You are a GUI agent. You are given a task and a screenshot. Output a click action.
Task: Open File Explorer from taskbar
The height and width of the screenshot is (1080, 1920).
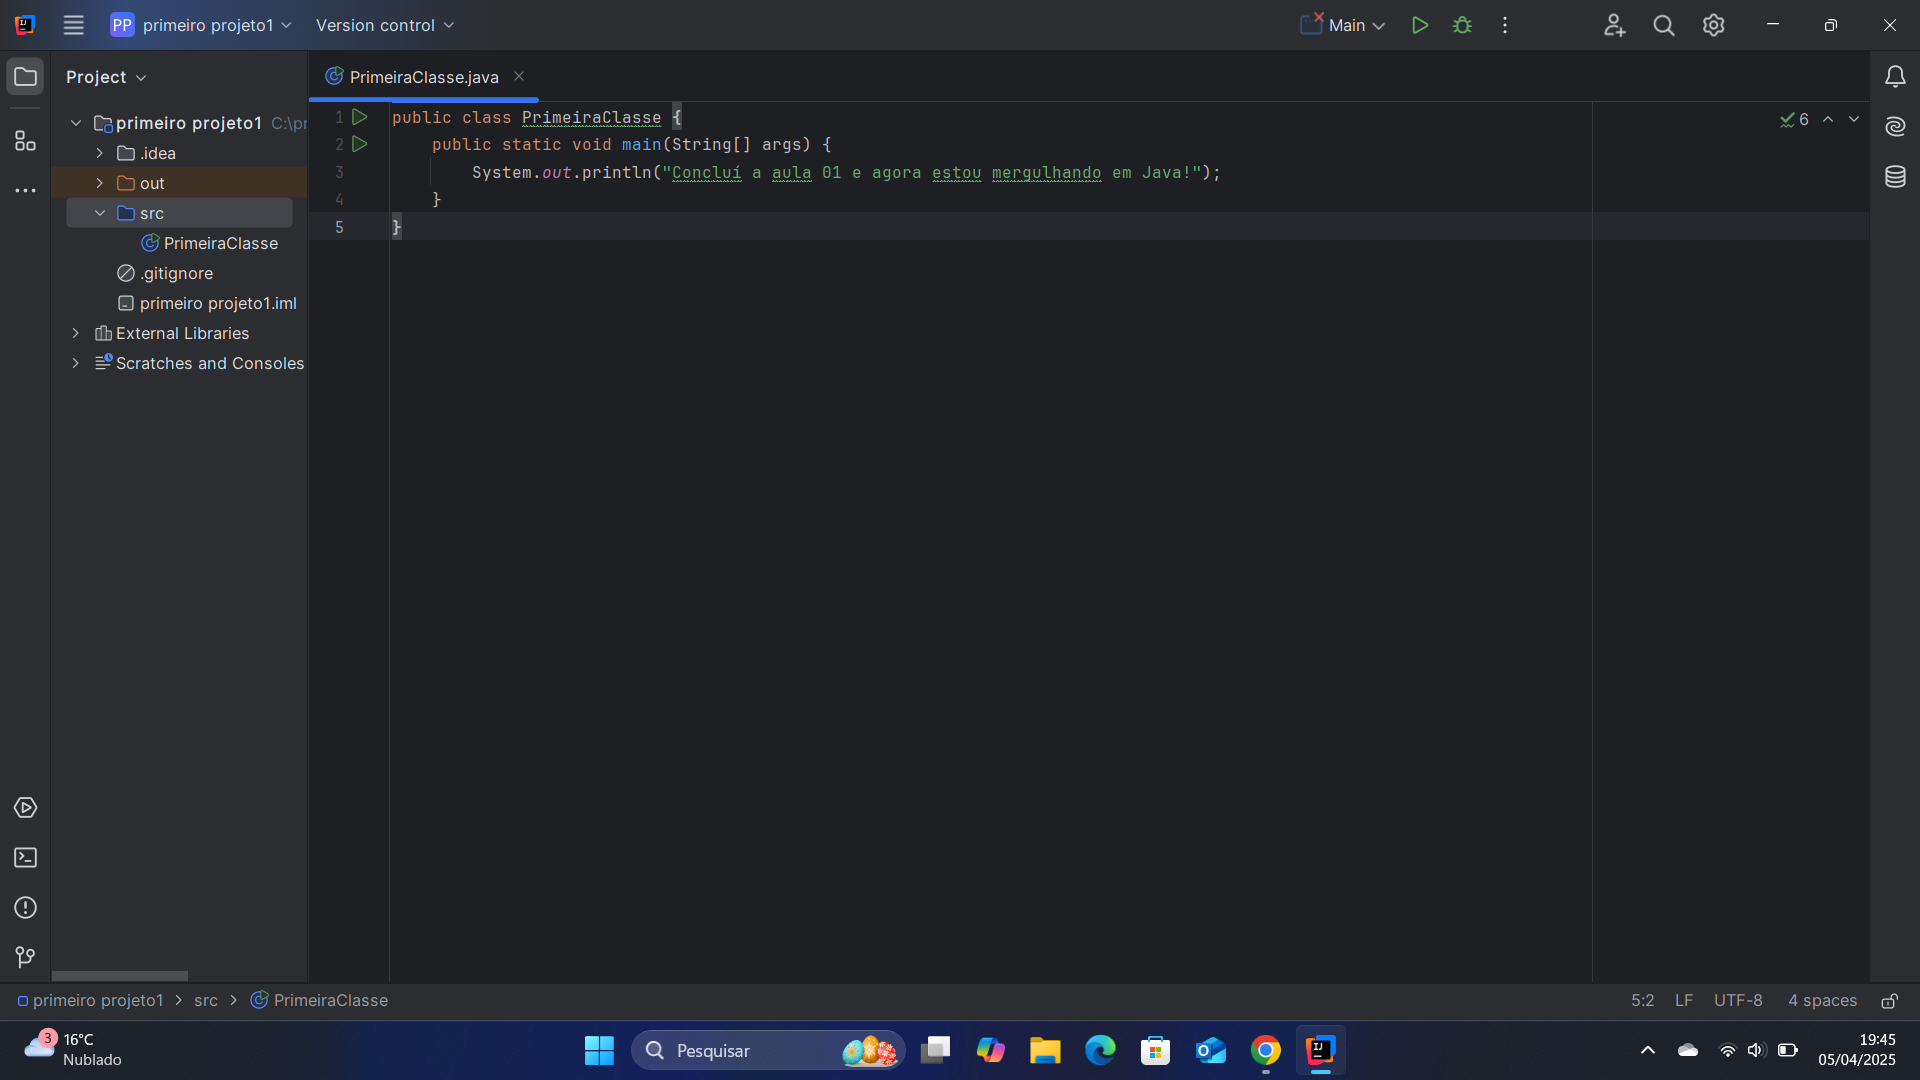1045,1051
